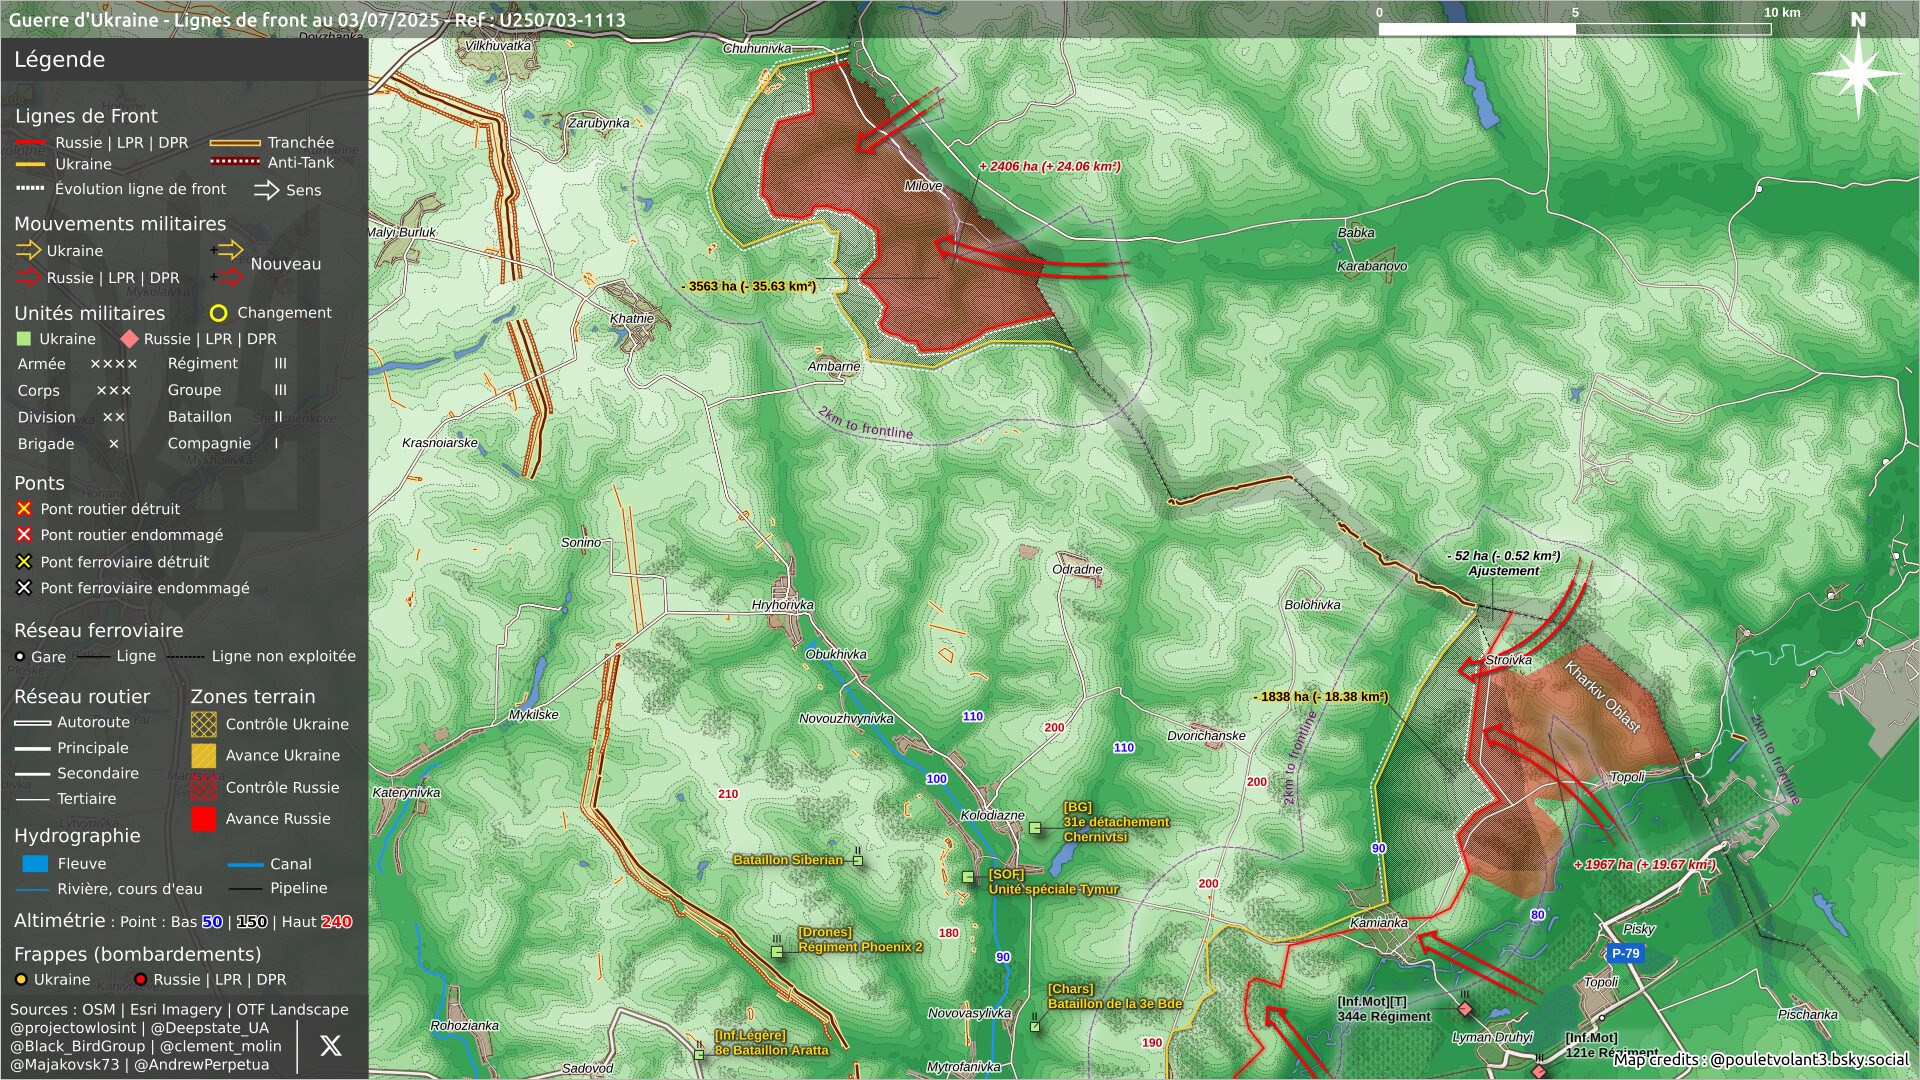Click the white Sens arrow legend icon
This screenshot has height=1080, width=1920.
266,189
